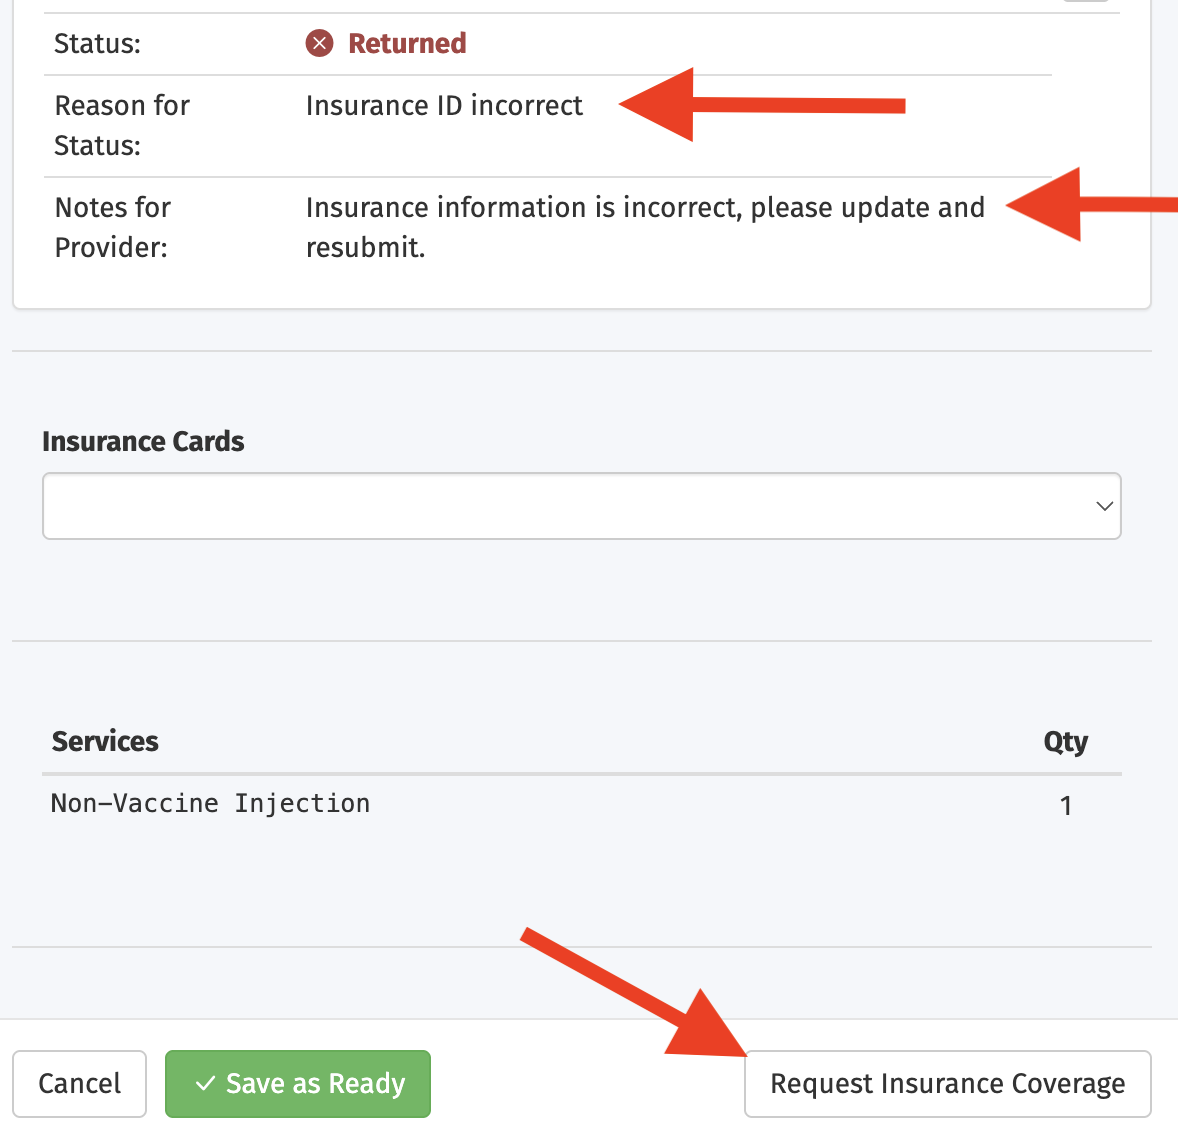Click the Save as Ready button
The height and width of the screenshot is (1130, 1178).
(x=297, y=1083)
